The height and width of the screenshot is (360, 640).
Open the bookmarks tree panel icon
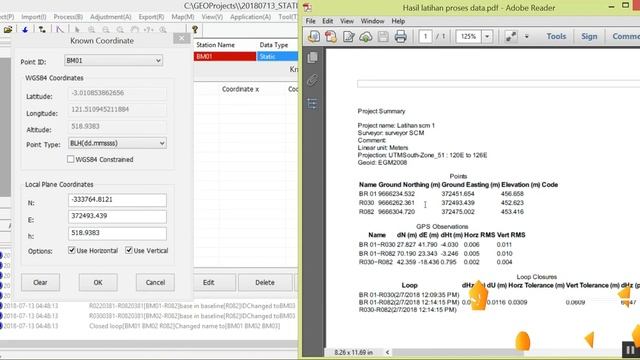313,103
